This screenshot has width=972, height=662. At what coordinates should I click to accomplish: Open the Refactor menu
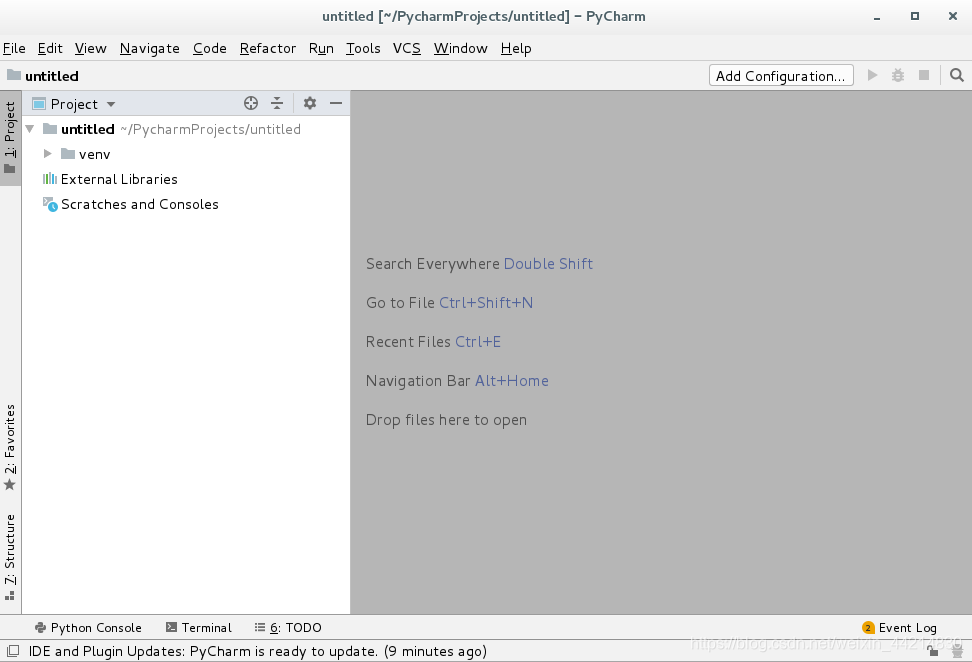pos(268,48)
